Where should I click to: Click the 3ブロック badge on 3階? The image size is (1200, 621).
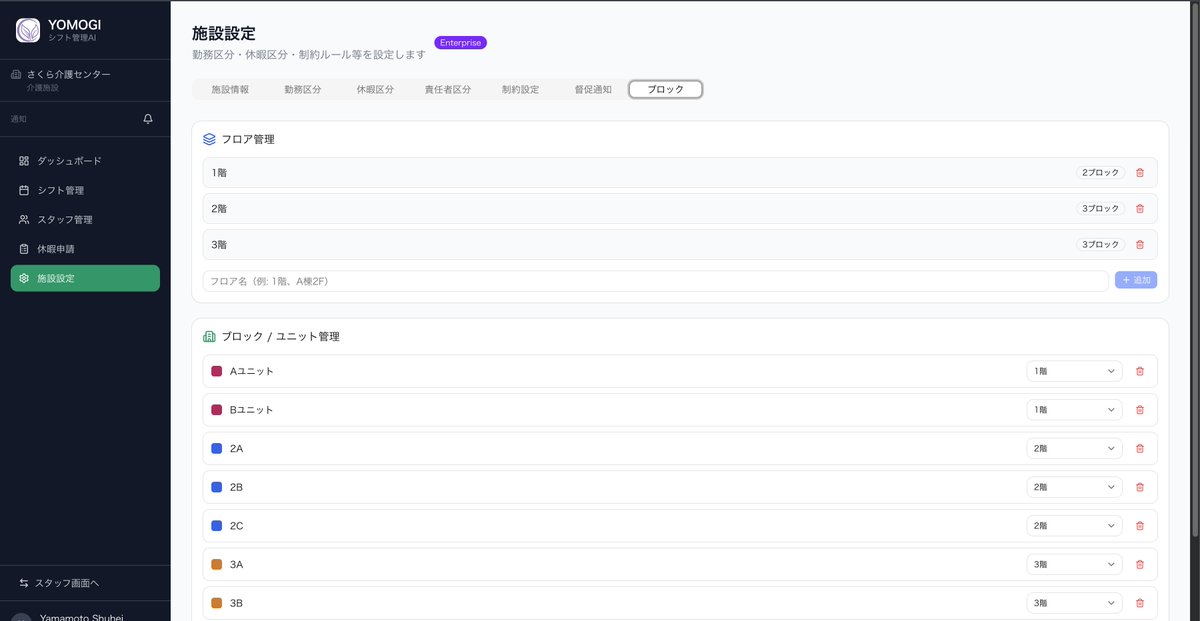click(x=1100, y=245)
